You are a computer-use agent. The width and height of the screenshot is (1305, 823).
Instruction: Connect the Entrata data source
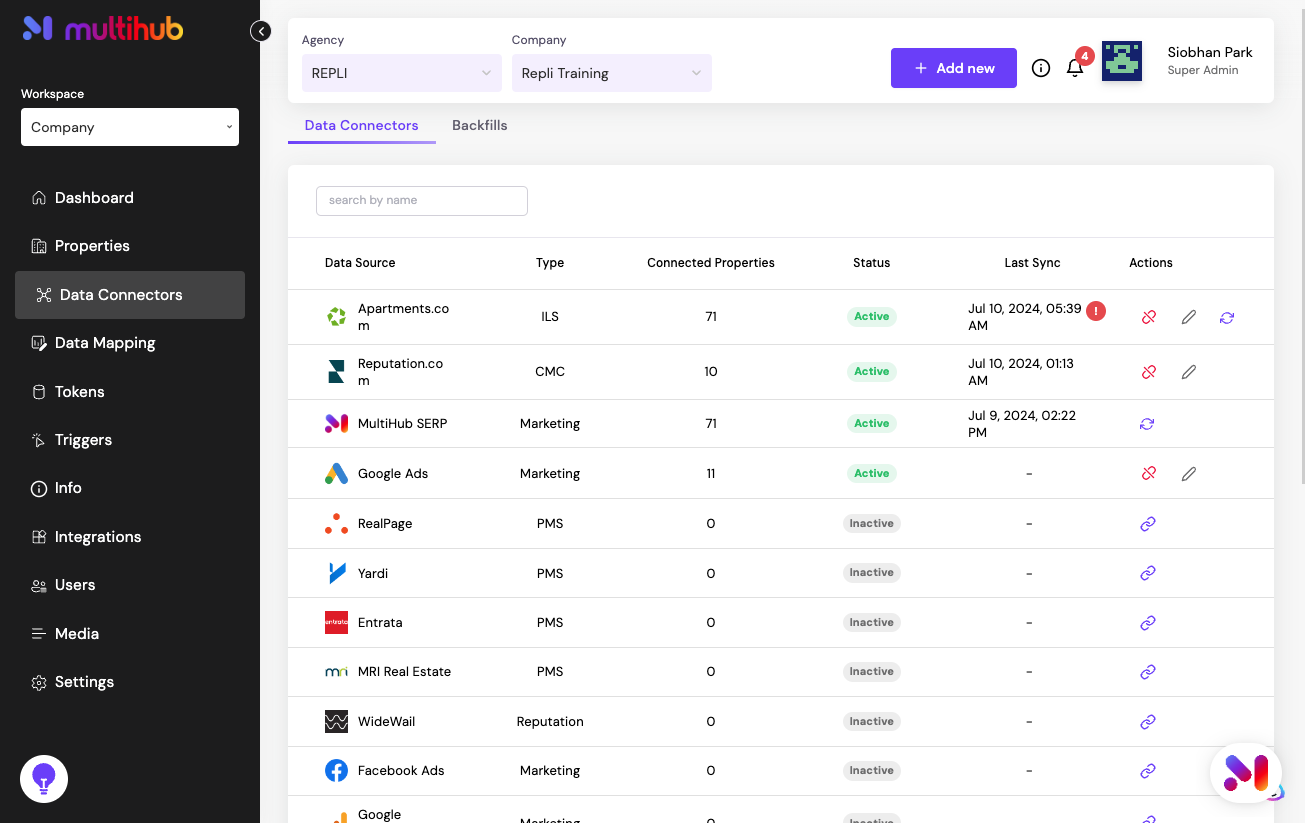[x=1148, y=623]
